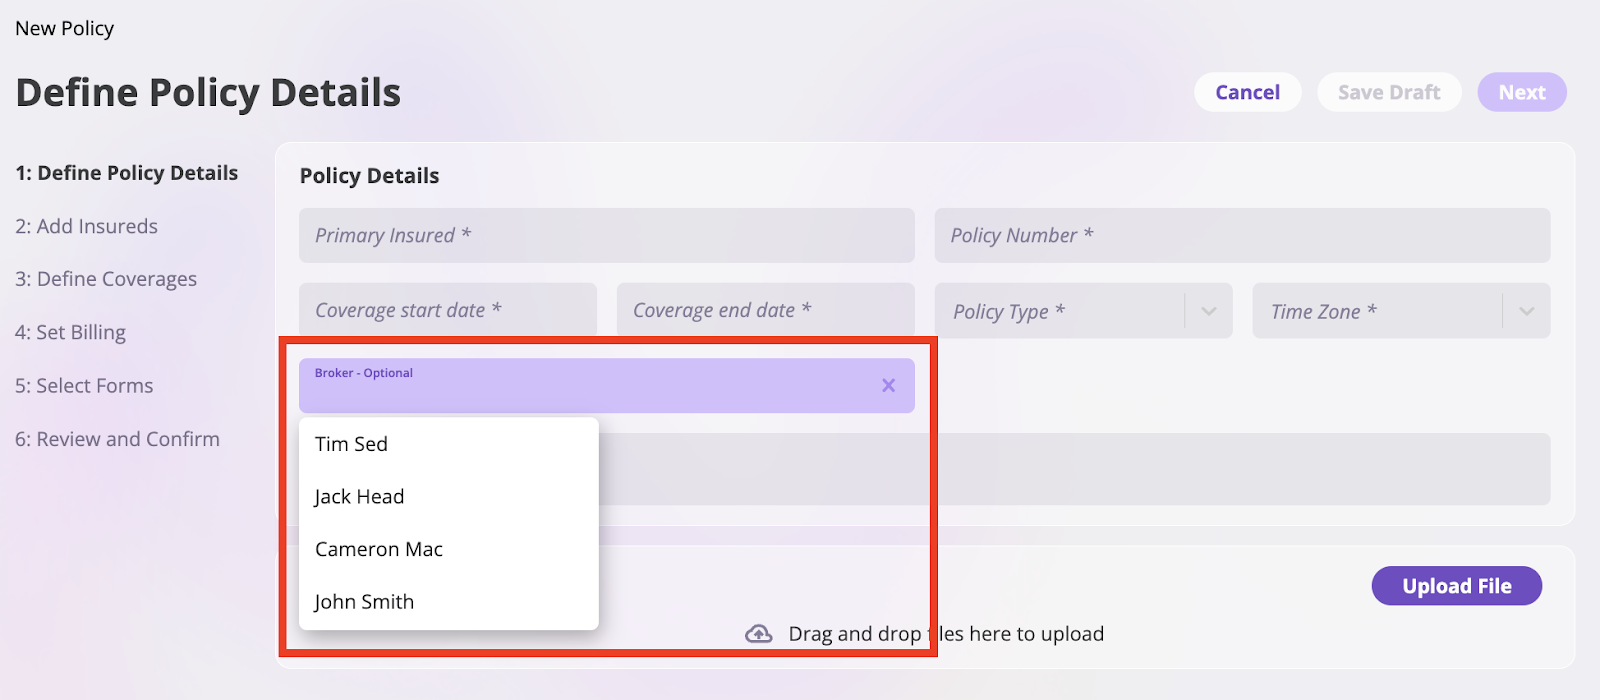Click the Policy Details section heading
Screen dimensions: 1600x700
pyautogui.click(x=370, y=176)
